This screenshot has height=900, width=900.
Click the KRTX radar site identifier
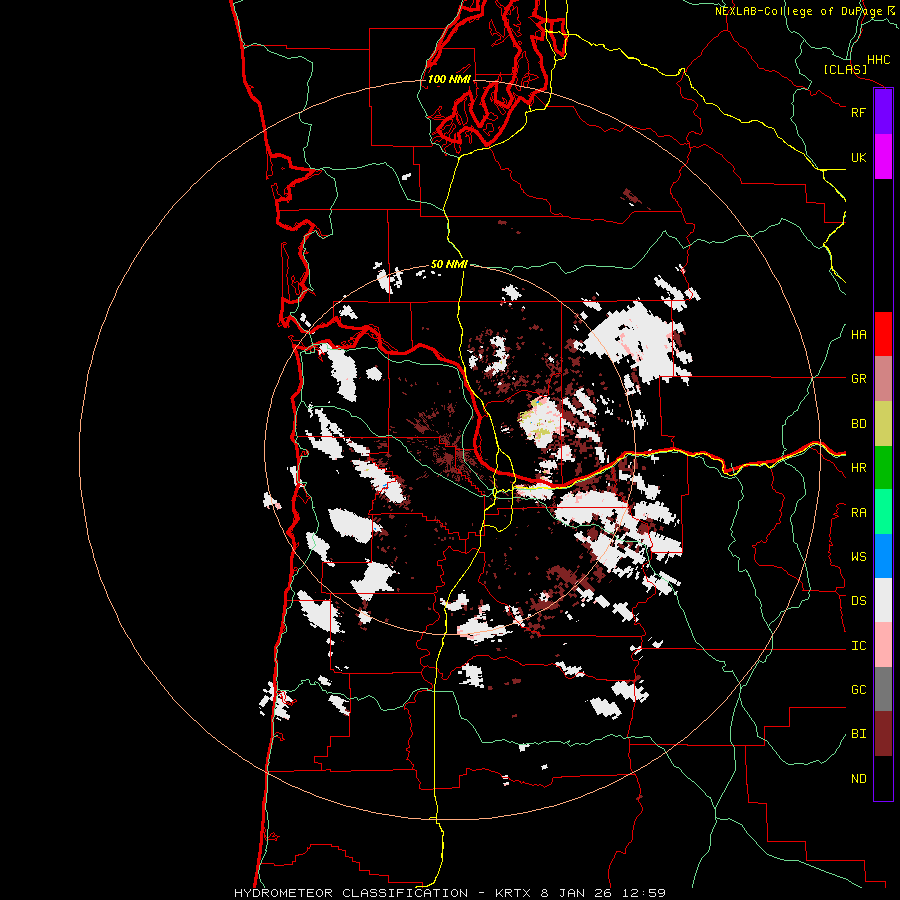click(x=513, y=893)
